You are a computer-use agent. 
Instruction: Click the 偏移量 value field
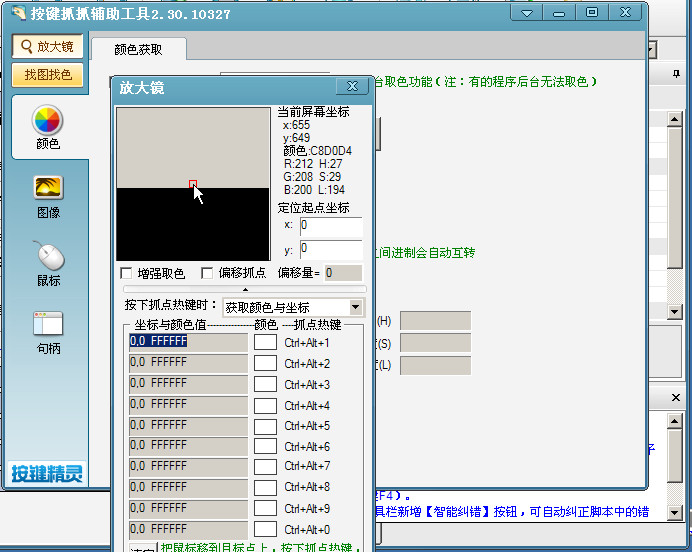343,273
